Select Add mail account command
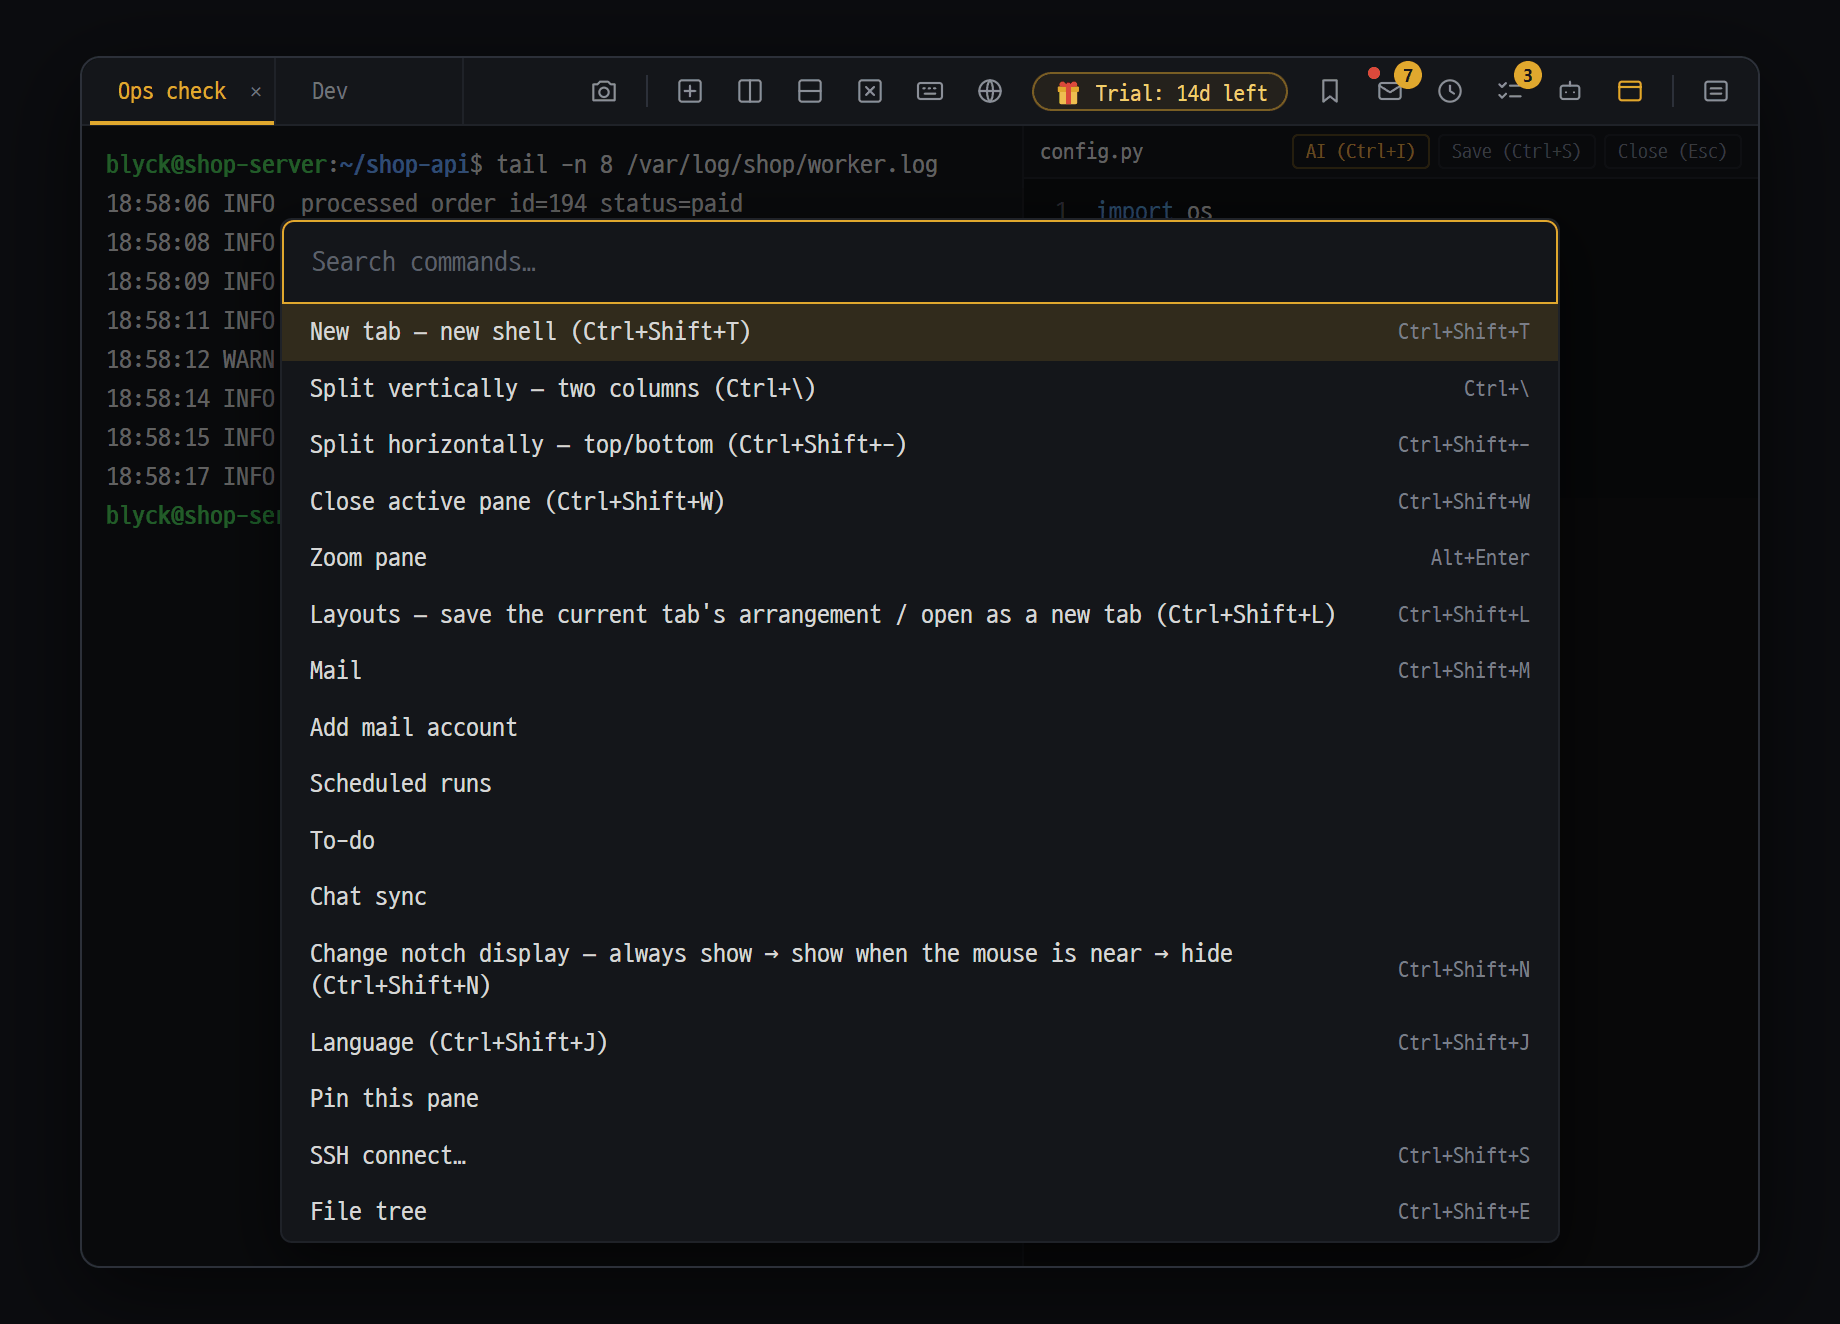 coord(920,728)
